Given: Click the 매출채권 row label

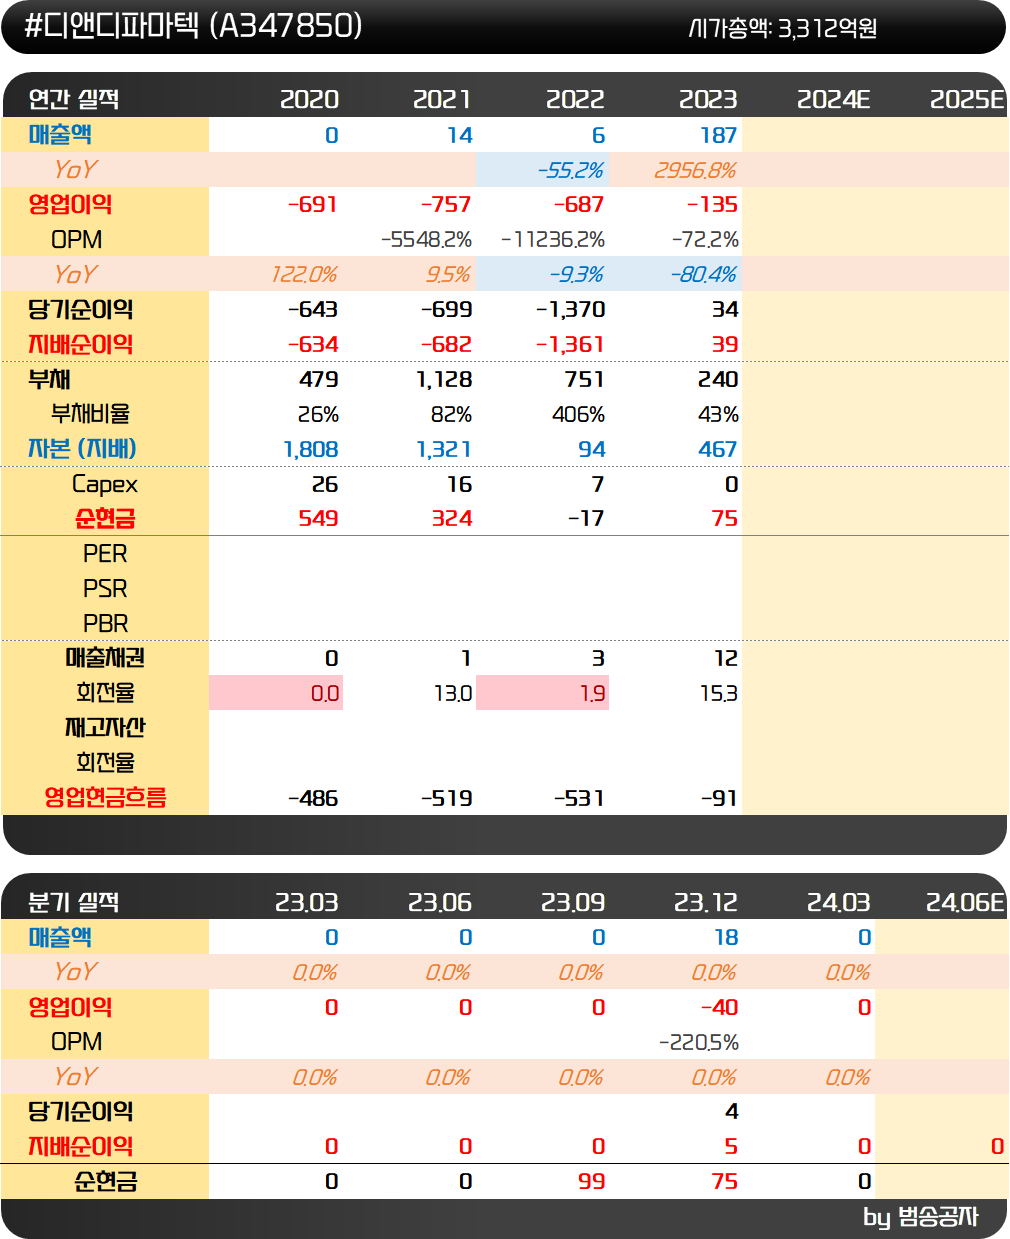Looking at the screenshot, I should [x=105, y=658].
